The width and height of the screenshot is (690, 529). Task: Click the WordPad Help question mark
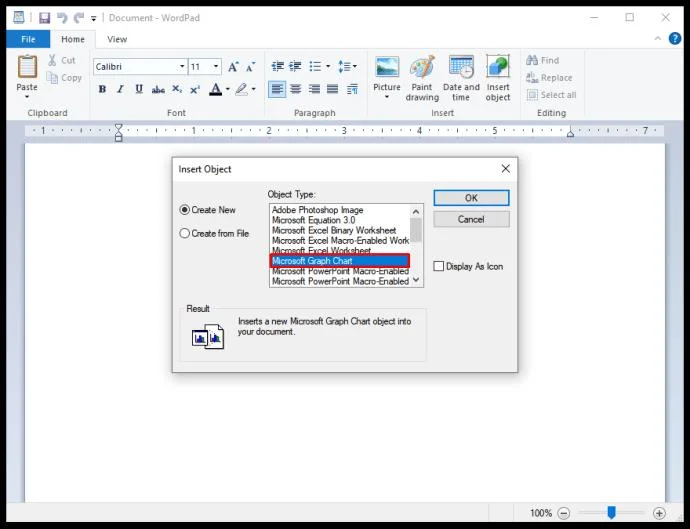675,39
